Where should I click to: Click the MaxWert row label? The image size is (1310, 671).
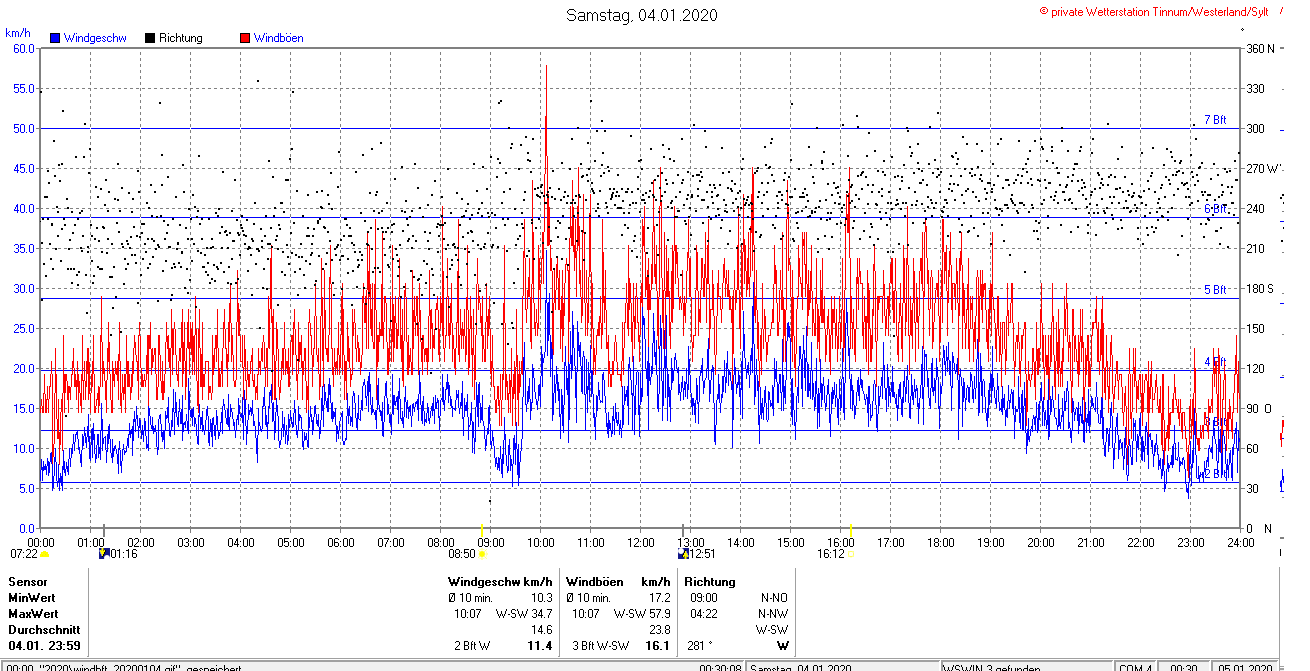34,614
